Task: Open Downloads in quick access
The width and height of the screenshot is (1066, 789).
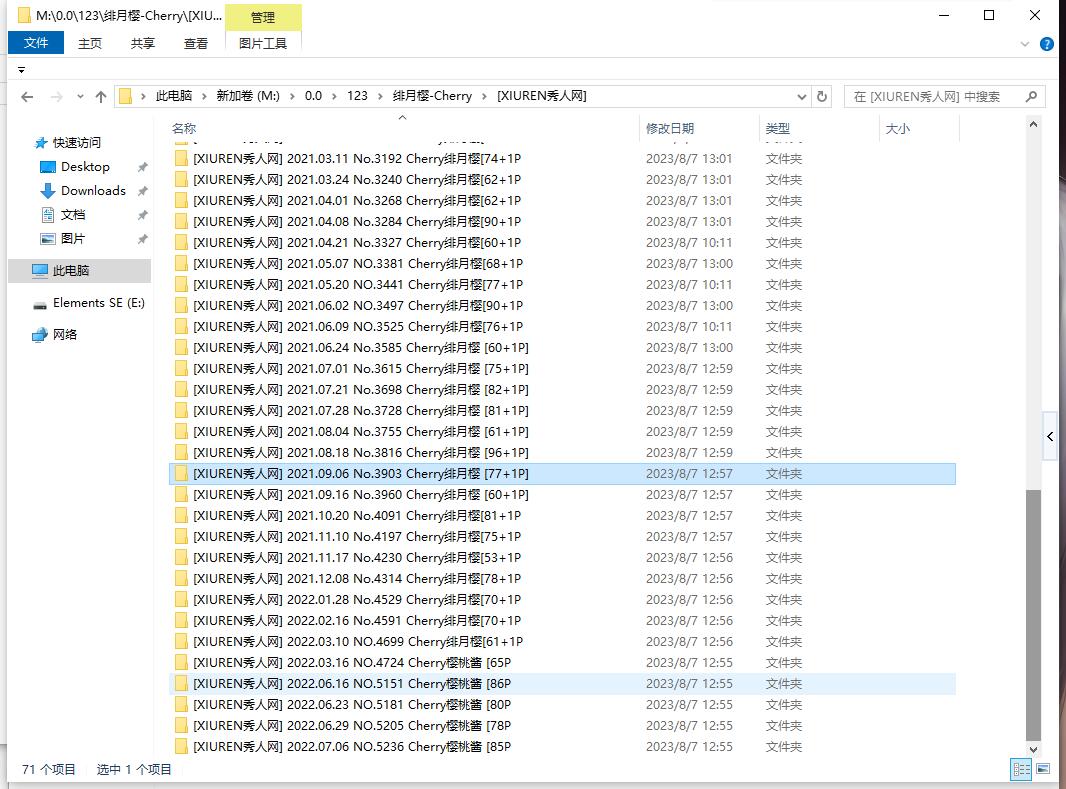Action: [x=93, y=190]
